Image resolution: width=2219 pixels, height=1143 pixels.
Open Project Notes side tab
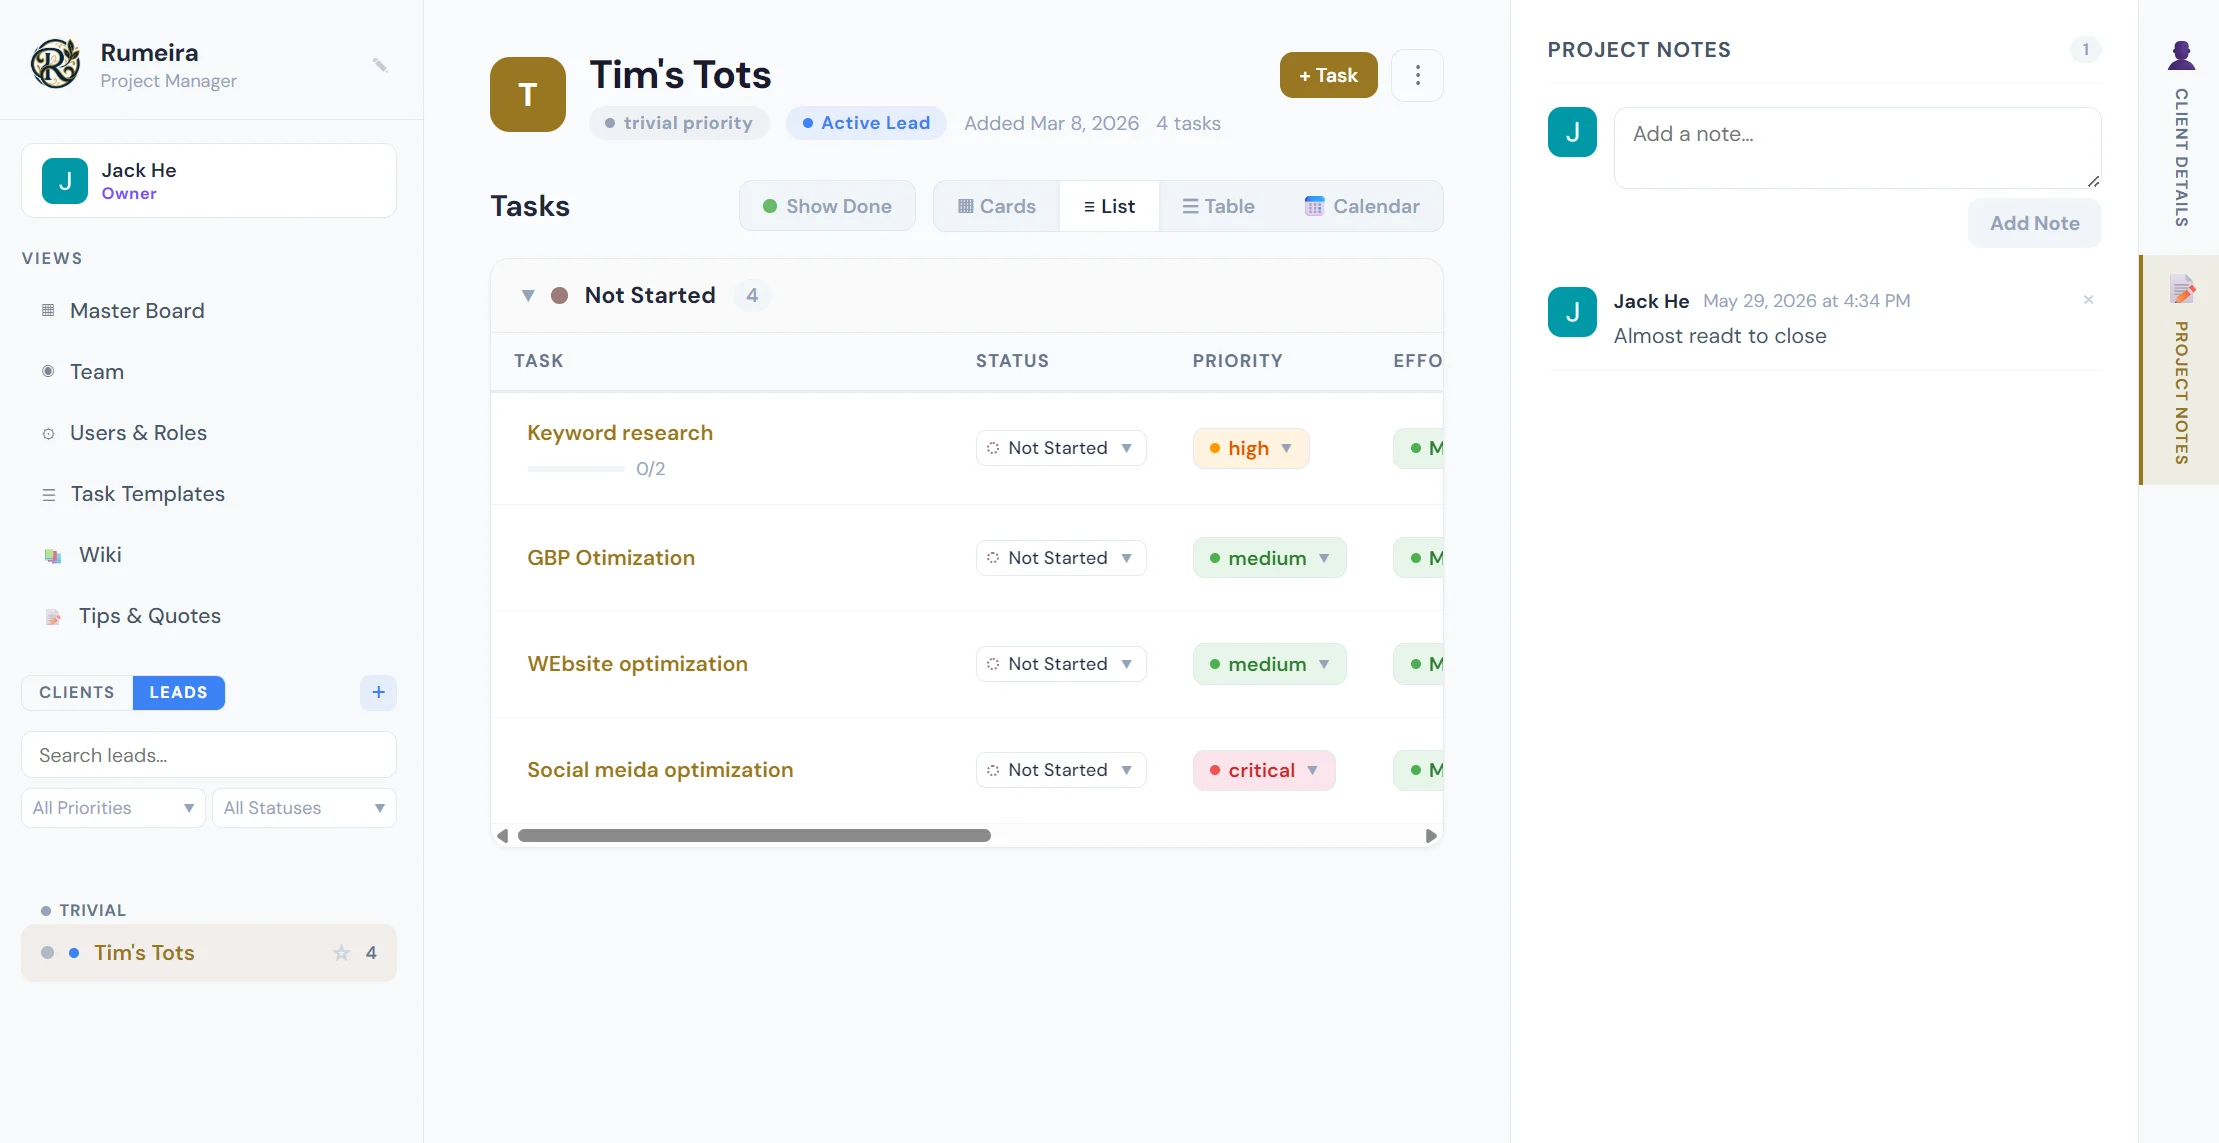coord(2181,370)
